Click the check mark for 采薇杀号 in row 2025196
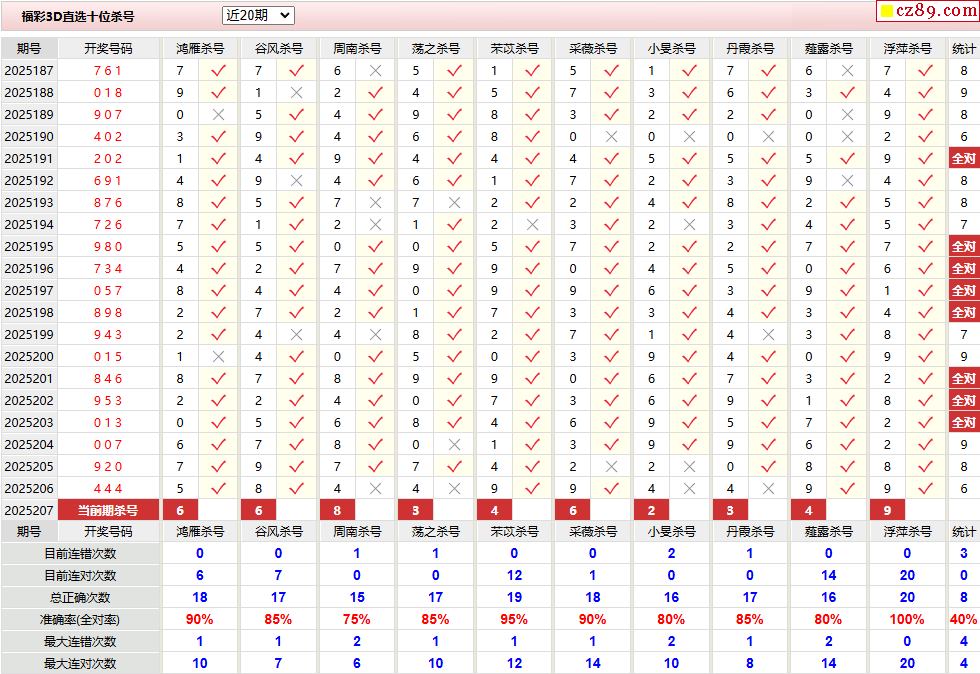980x674 pixels. pyautogui.click(x=611, y=268)
